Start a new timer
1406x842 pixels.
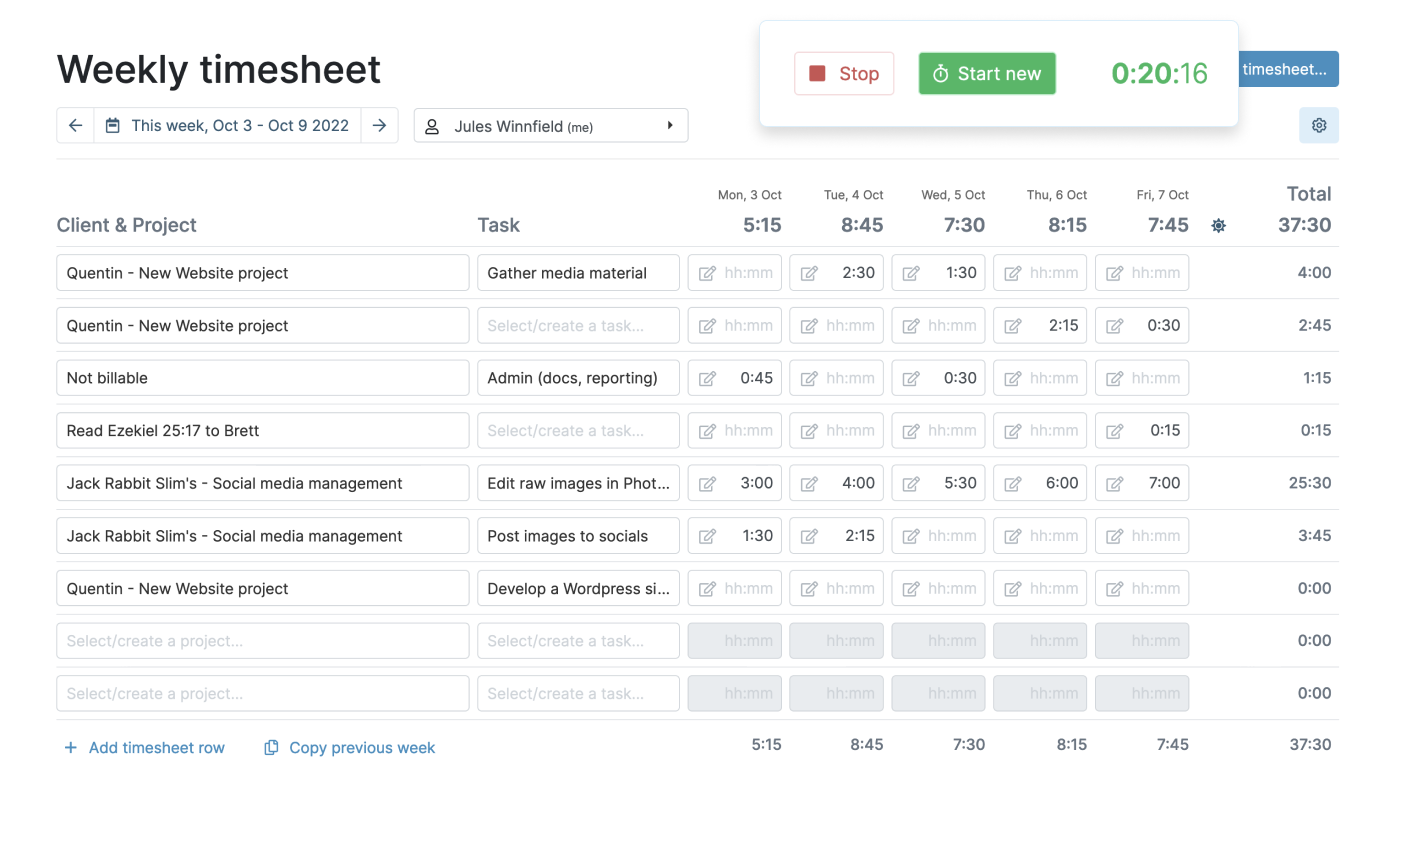click(x=987, y=73)
